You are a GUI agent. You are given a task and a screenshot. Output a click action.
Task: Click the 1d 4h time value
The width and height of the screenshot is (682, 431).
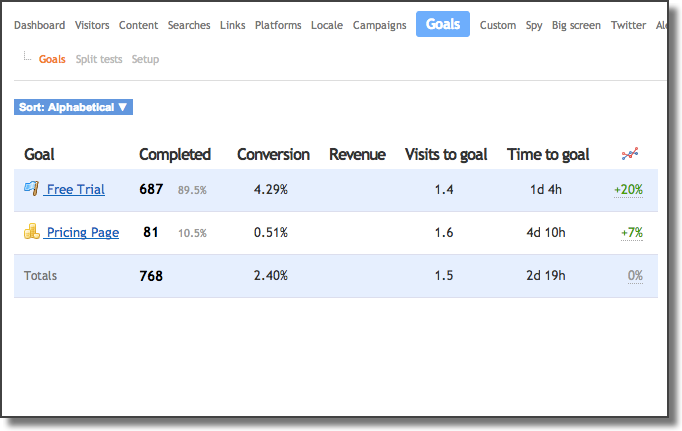coord(545,190)
